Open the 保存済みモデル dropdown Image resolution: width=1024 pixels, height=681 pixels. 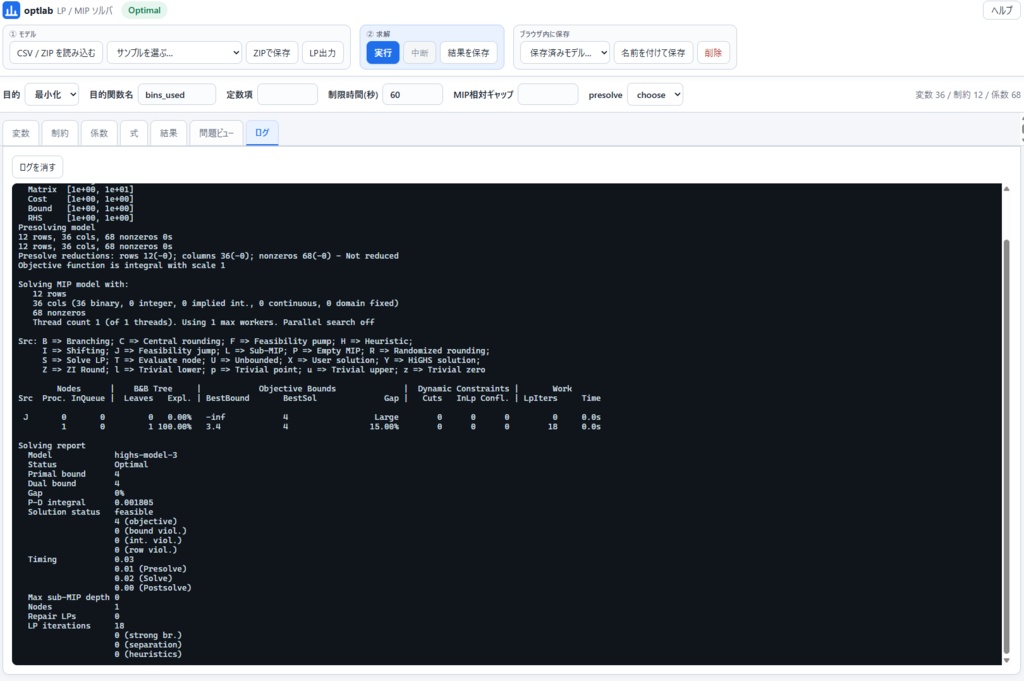[565, 53]
